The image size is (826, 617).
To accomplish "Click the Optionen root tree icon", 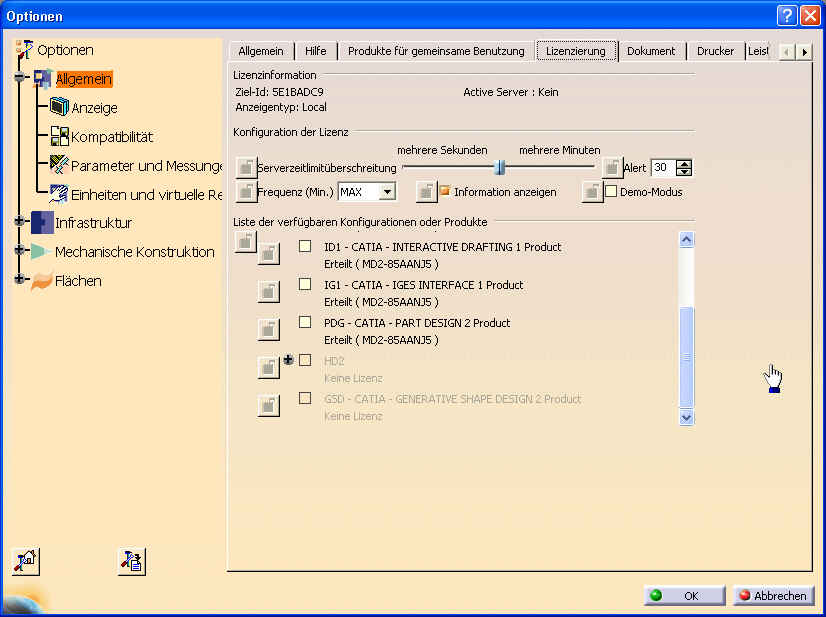I will [x=24, y=50].
